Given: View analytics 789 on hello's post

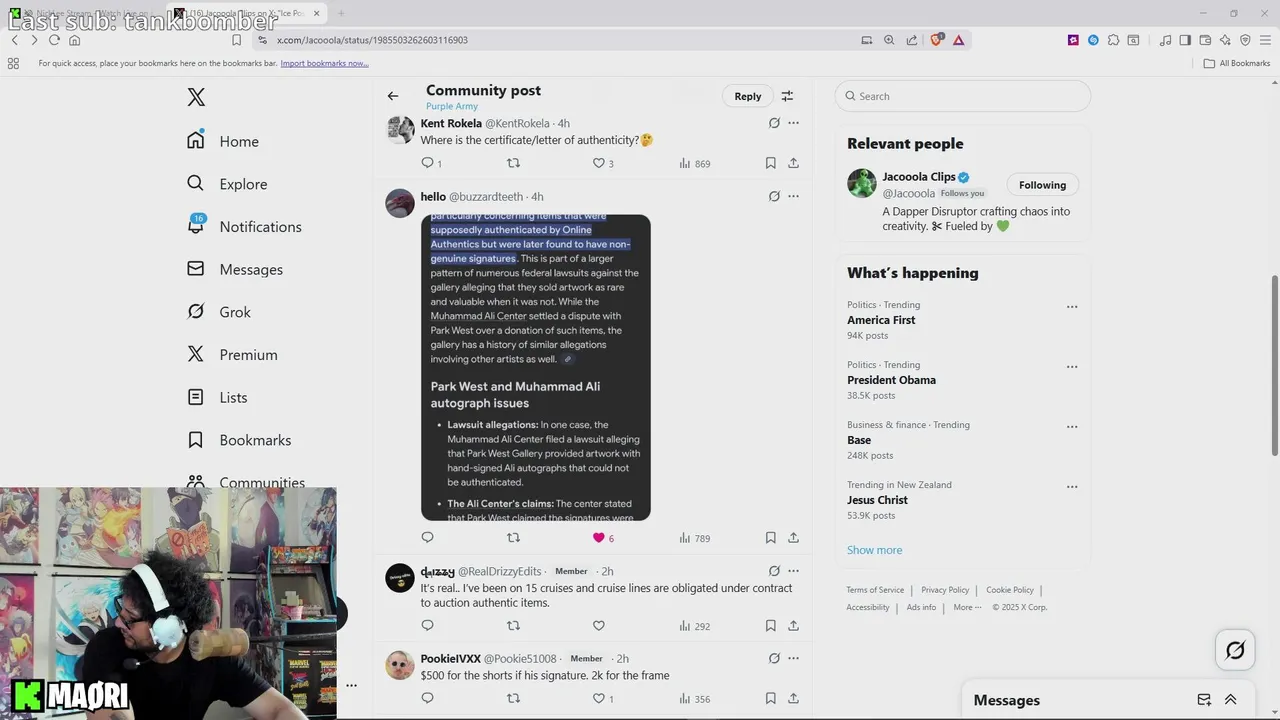Looking at the screenshot, I should (694, 538).
